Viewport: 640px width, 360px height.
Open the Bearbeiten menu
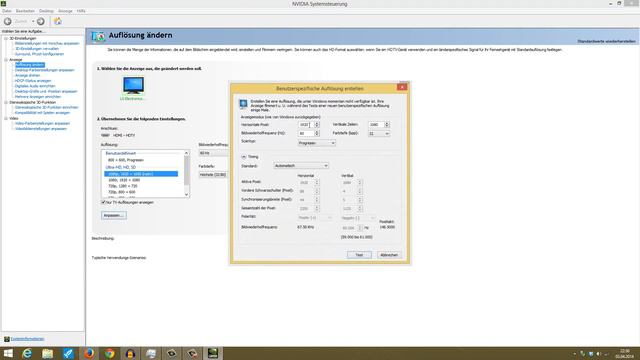[x=25, y=11]
